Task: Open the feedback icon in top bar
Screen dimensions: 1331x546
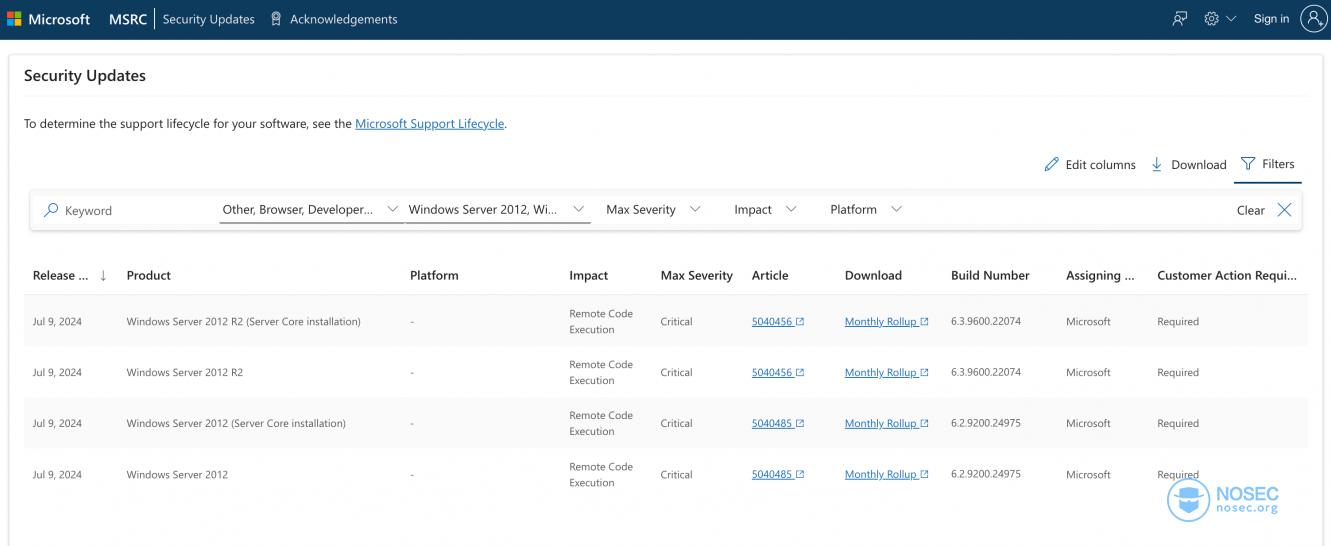Action: pos(1180,19)
